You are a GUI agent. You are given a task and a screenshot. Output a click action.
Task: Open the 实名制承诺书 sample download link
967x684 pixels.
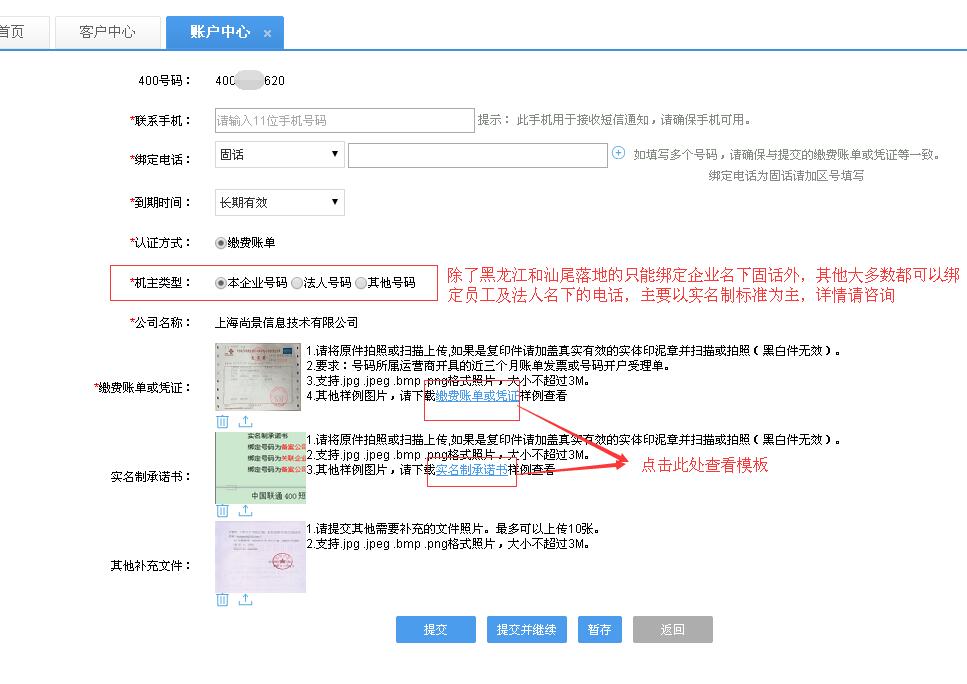click(471, 469)
